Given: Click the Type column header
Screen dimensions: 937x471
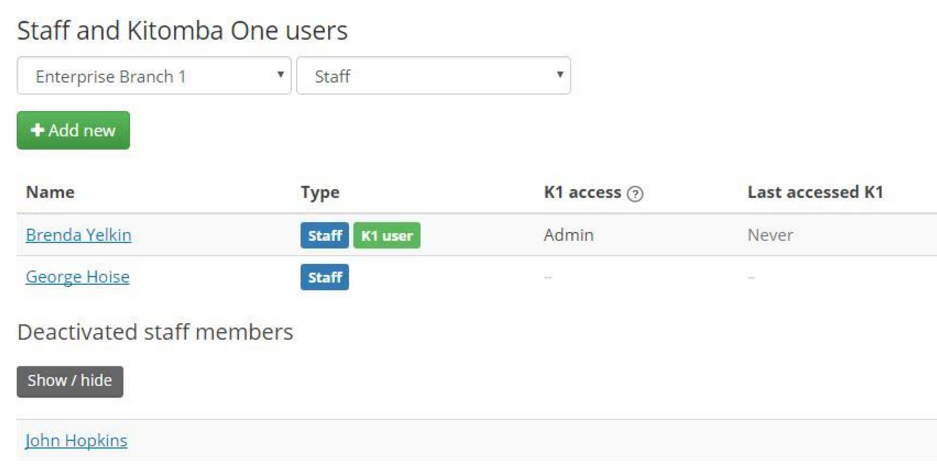Looking at the screenshot, I should coord(320,192).
